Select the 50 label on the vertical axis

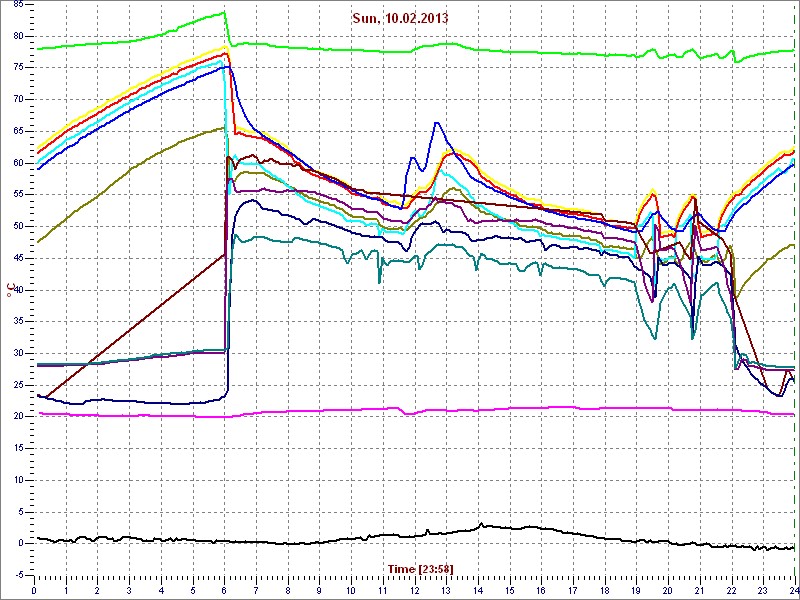click(17, 227)
